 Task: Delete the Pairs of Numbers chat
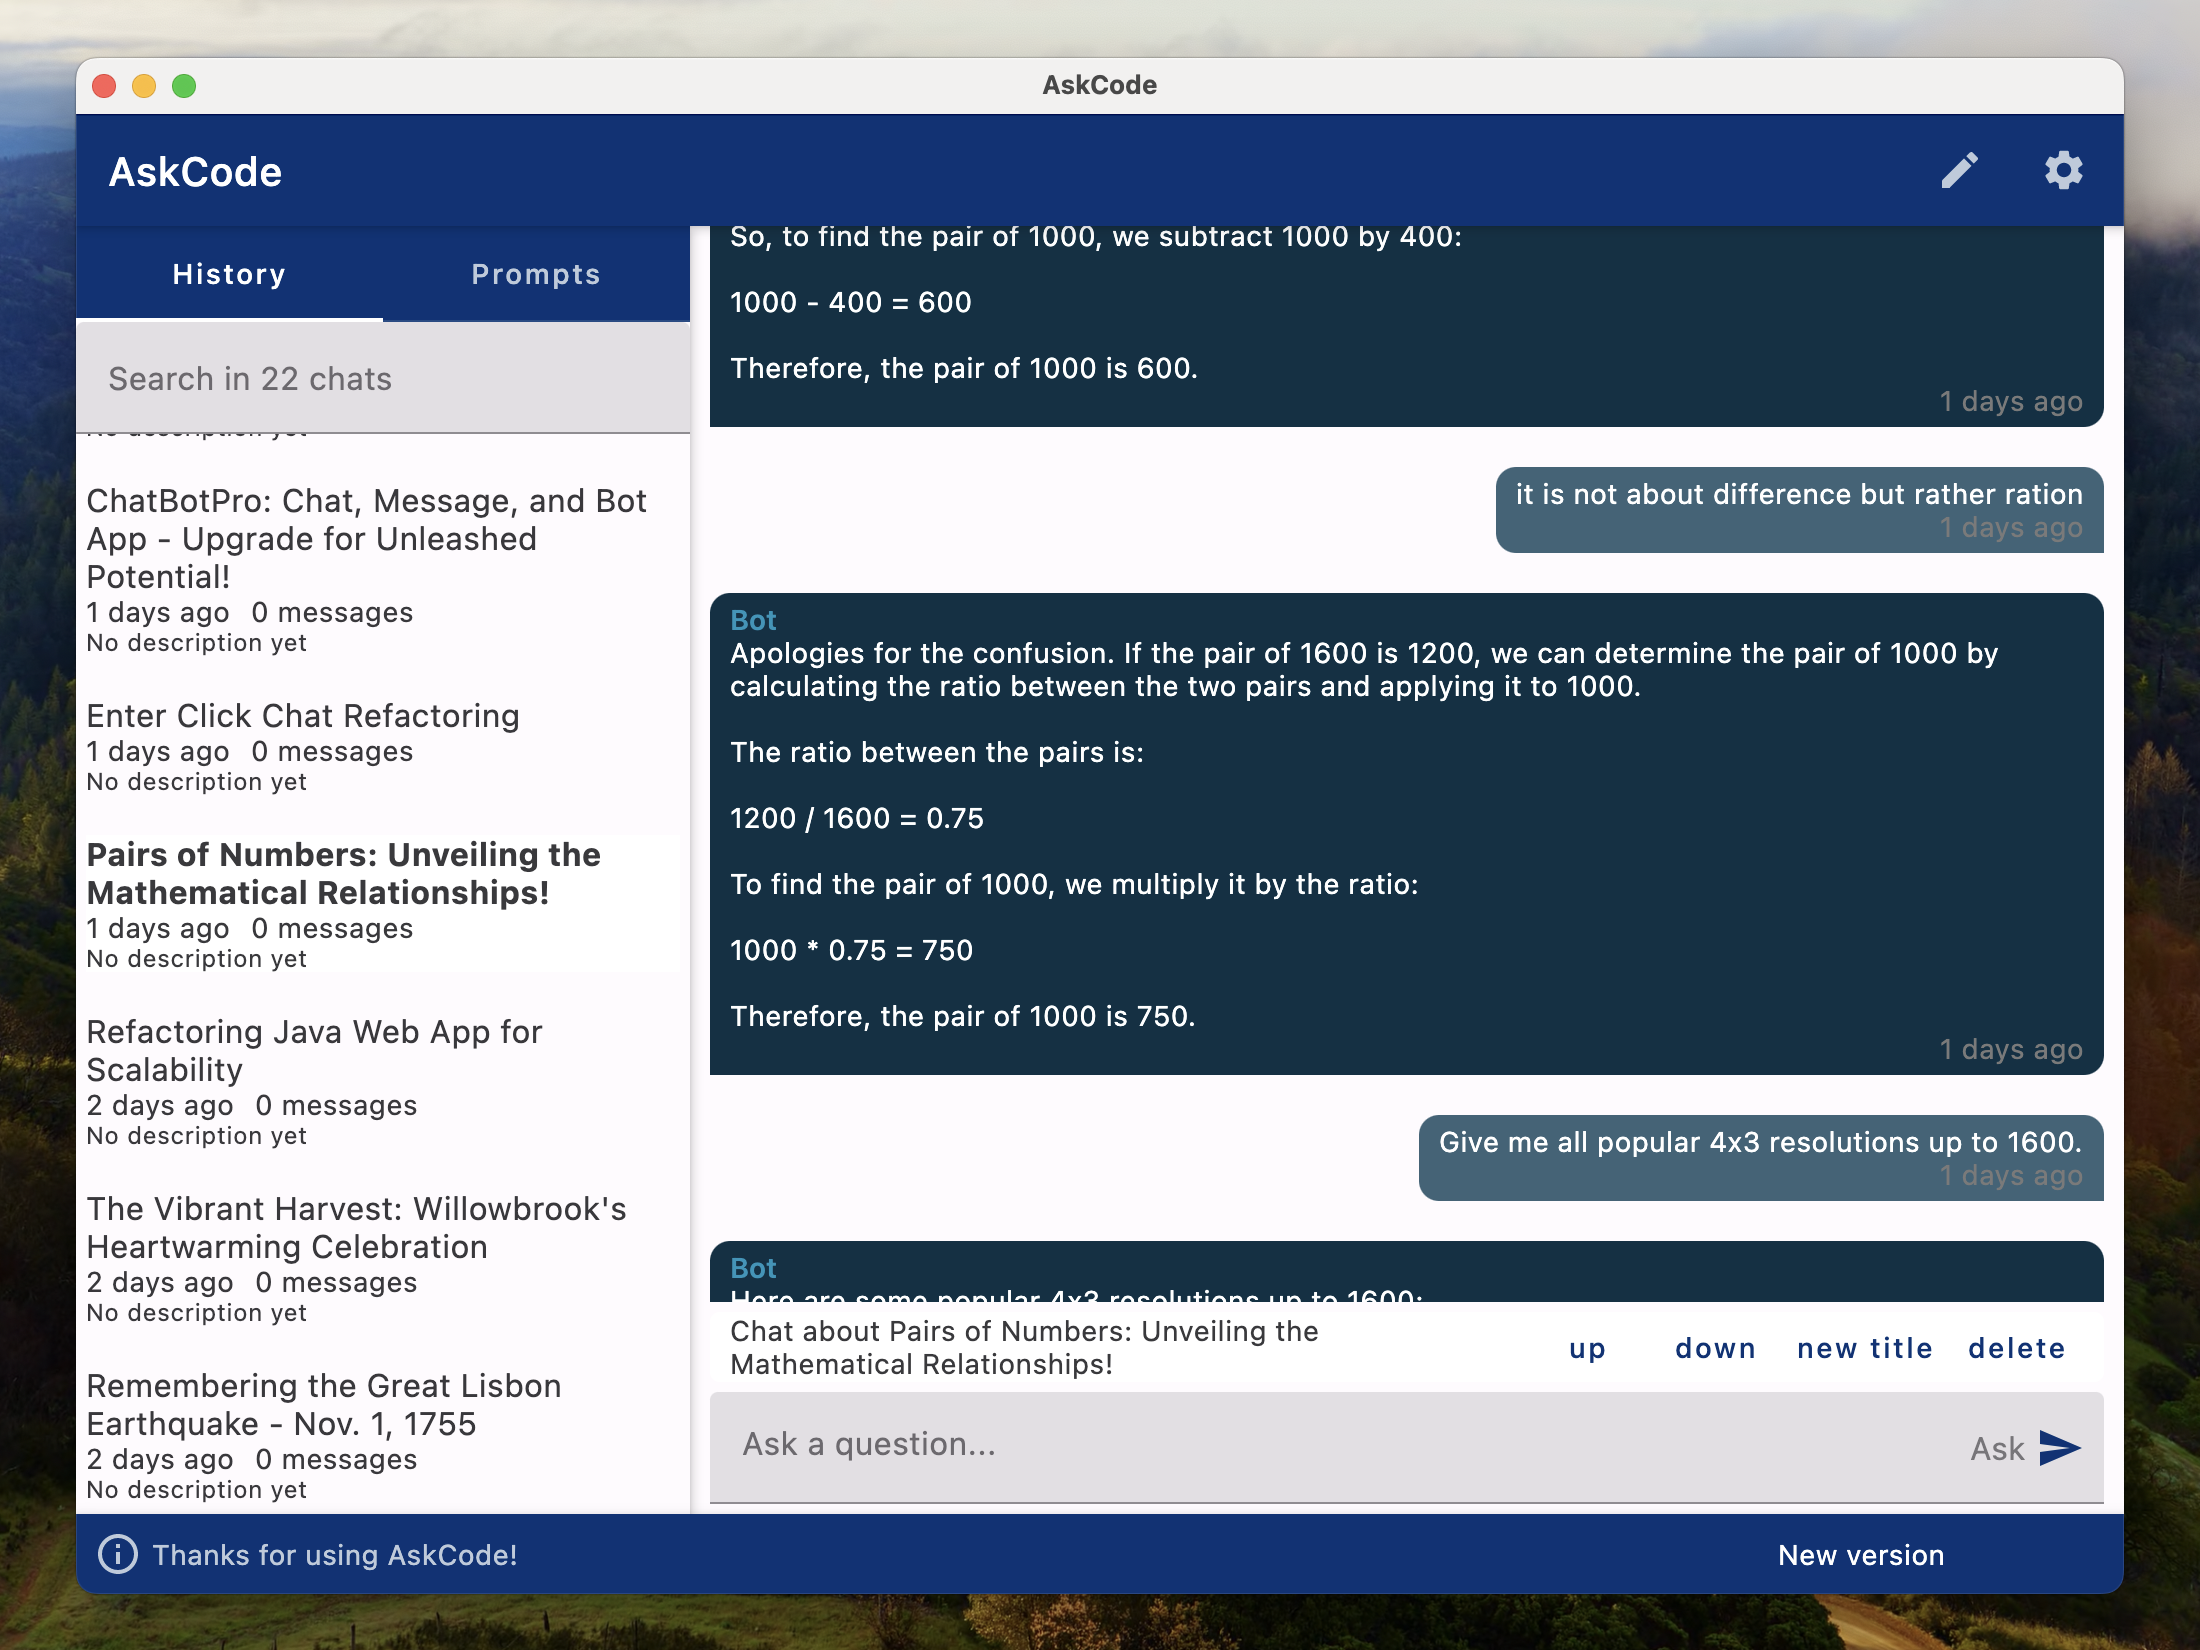pyautogui.click(x=2017, y=1348)
